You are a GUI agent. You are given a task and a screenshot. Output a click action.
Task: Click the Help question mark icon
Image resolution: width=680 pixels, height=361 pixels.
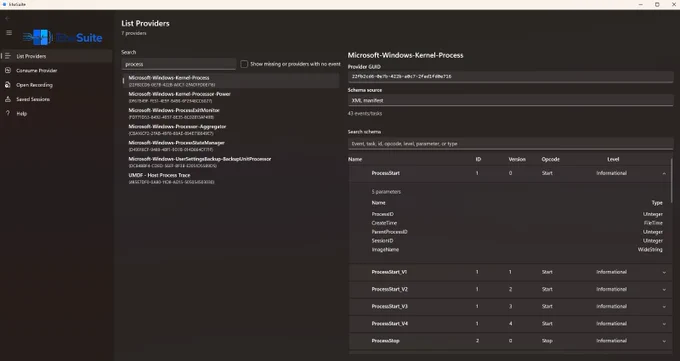[8, 113]
